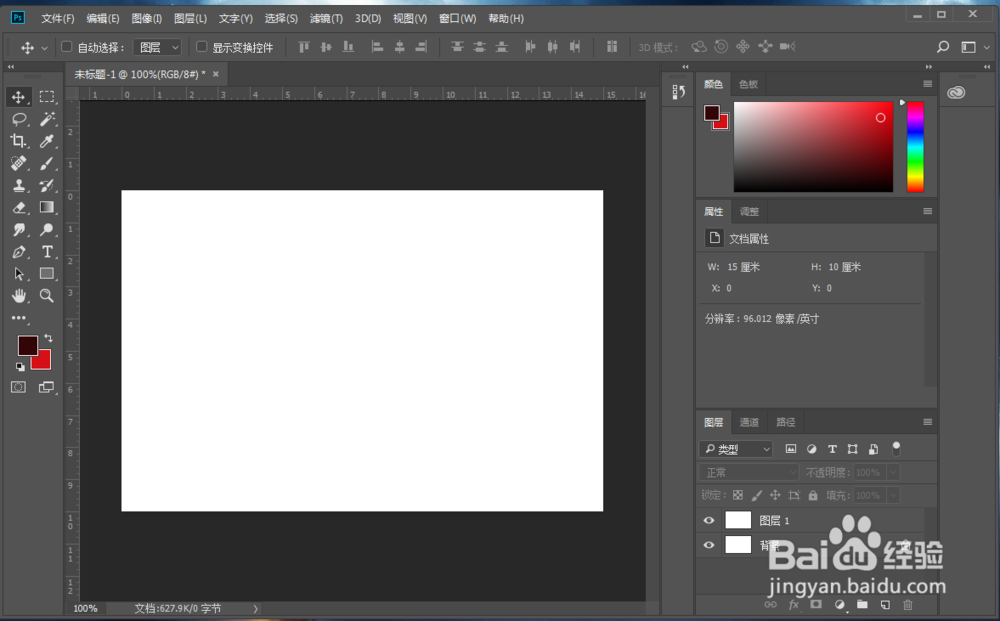Select the Eraser tool
The image size is (1000, 621).
(18, 207)
